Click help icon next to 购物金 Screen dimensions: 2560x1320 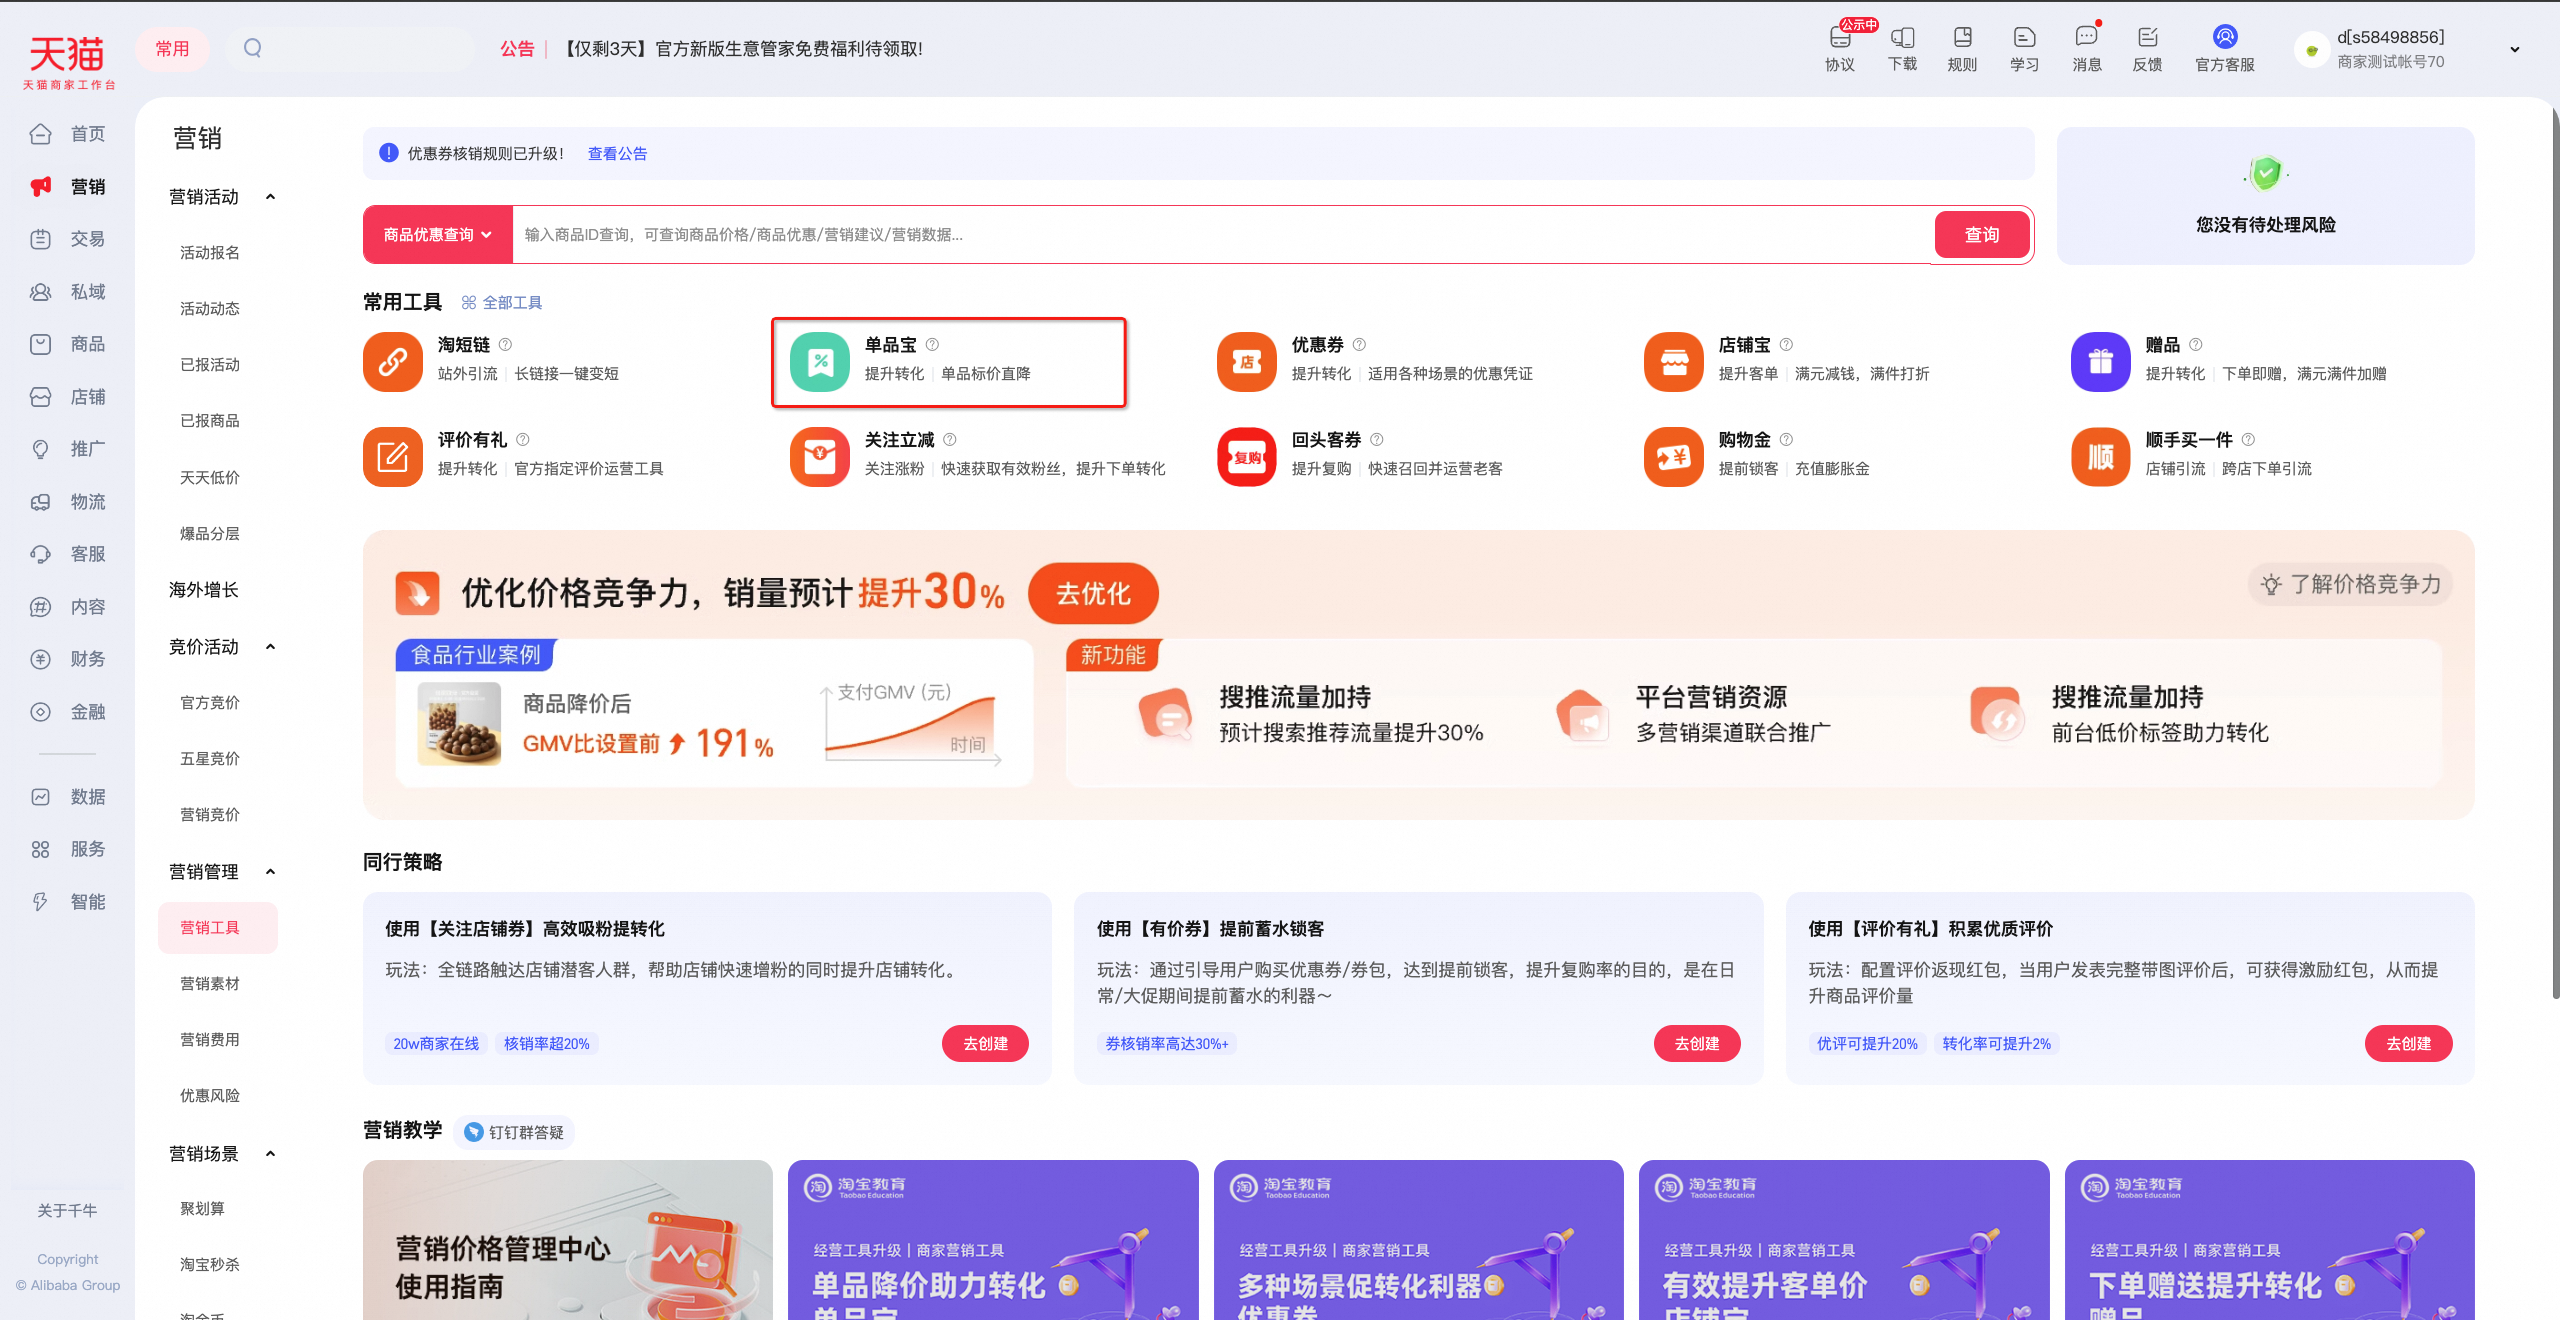(x=1786, y=439)
